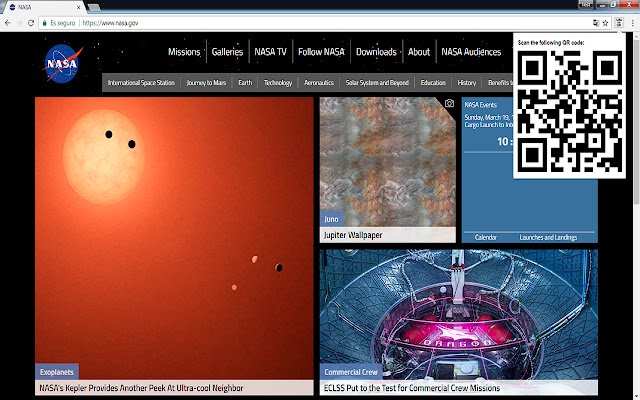Click the green secure padlock icon
640x400 pixels.
click(x=44, y=23)
